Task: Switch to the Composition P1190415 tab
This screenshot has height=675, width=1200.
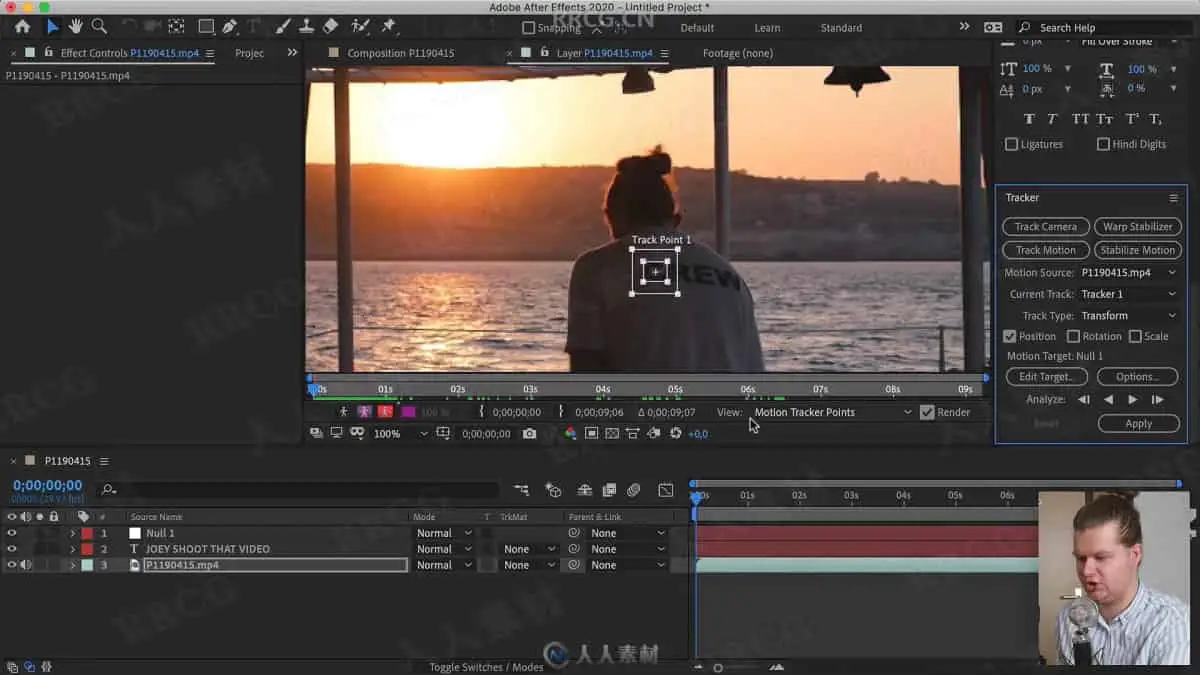Action: coord(400,53)
